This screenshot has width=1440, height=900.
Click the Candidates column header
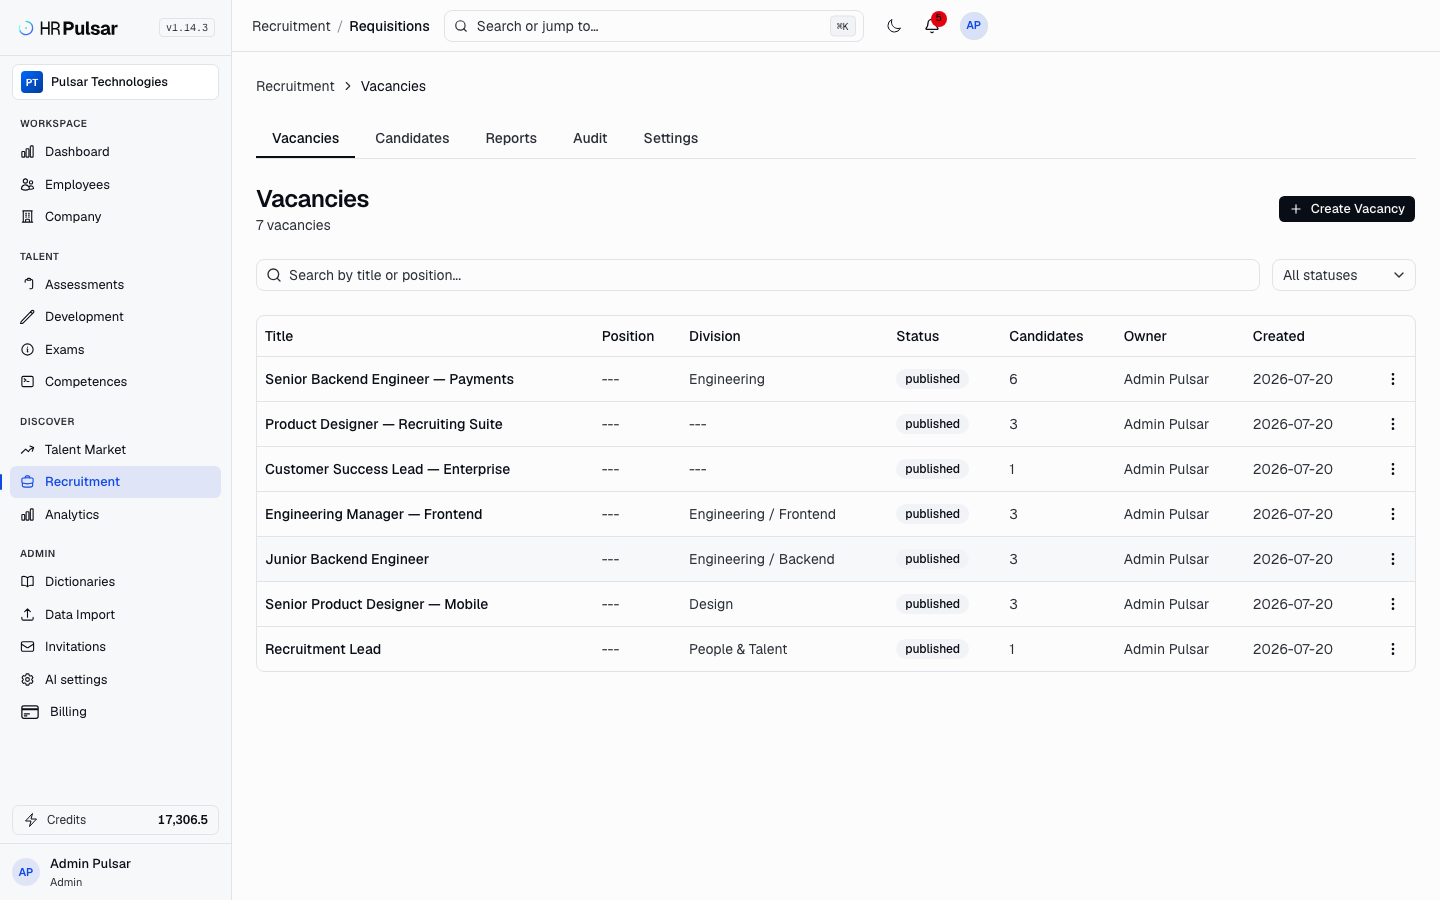tap(1046, 336)
